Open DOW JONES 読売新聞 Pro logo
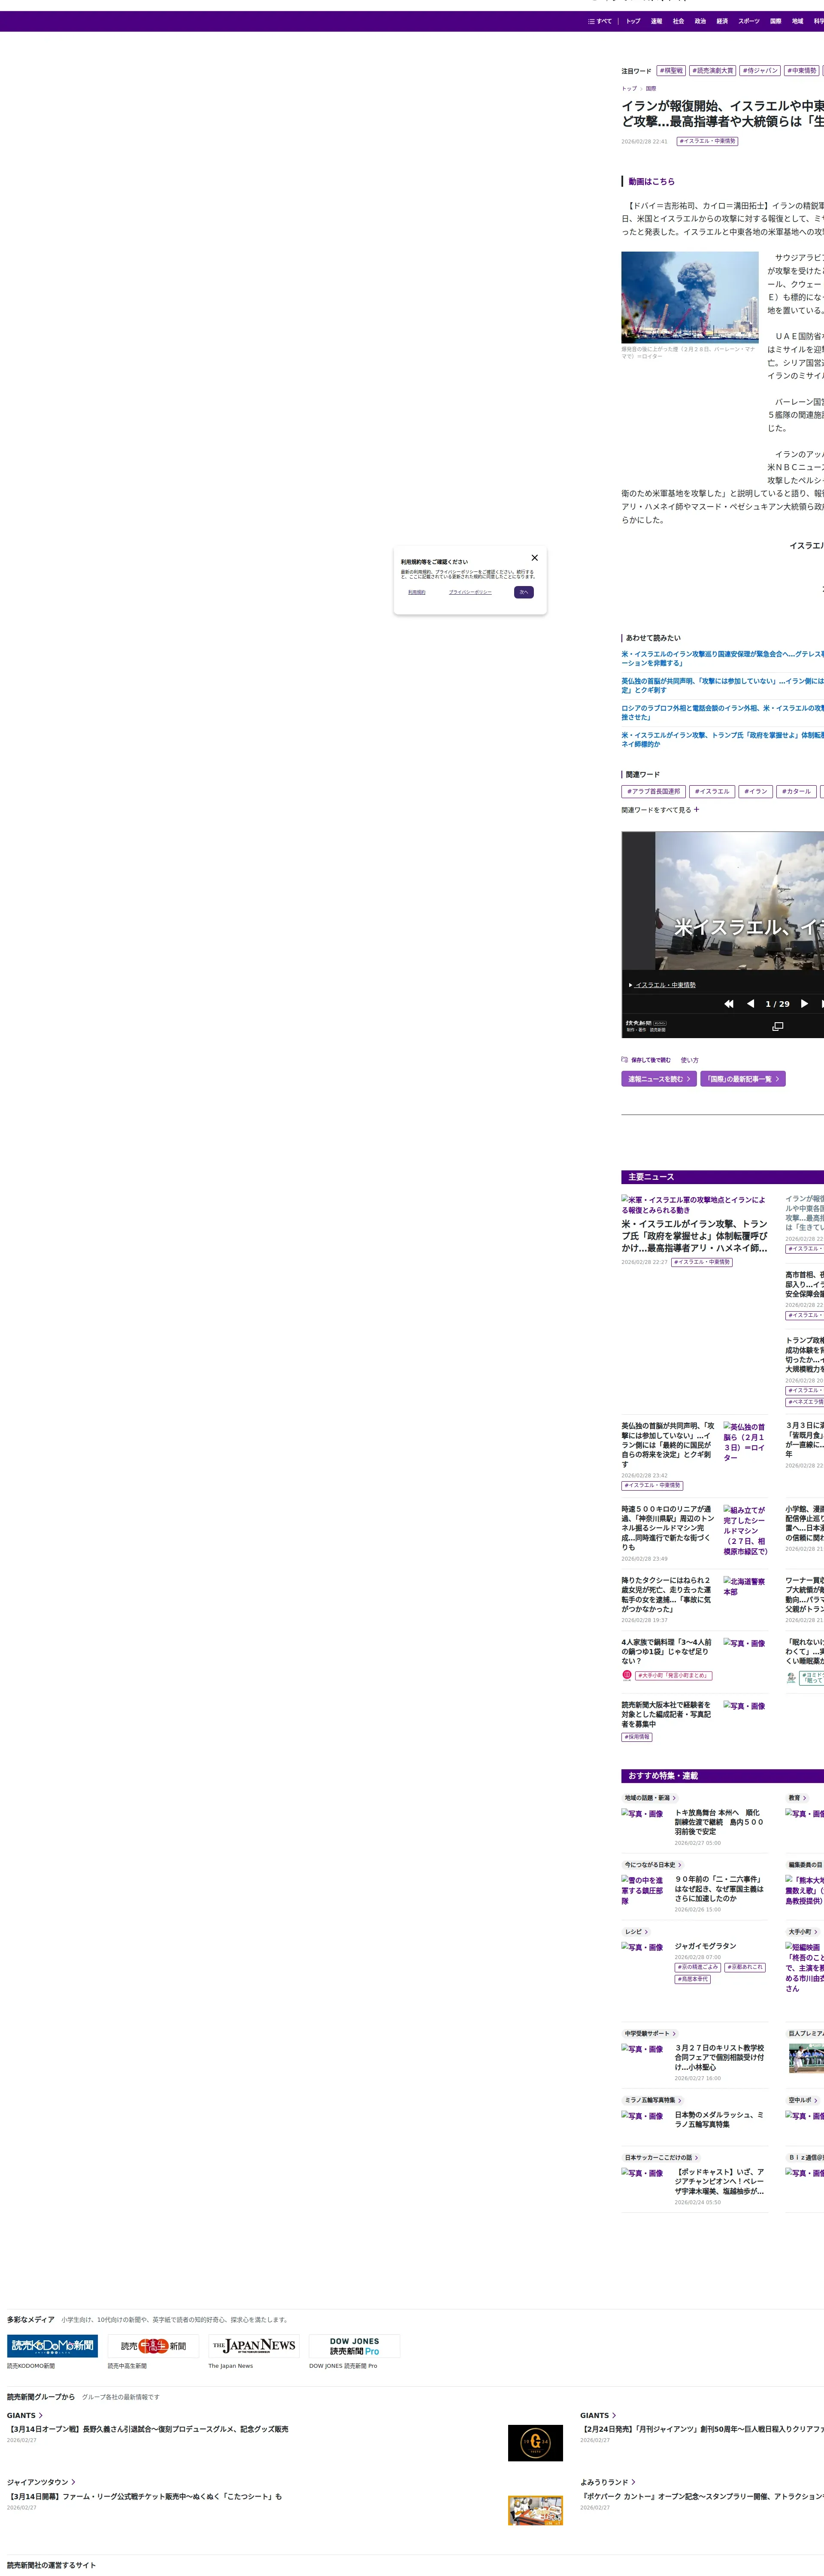 (354, 2345)
